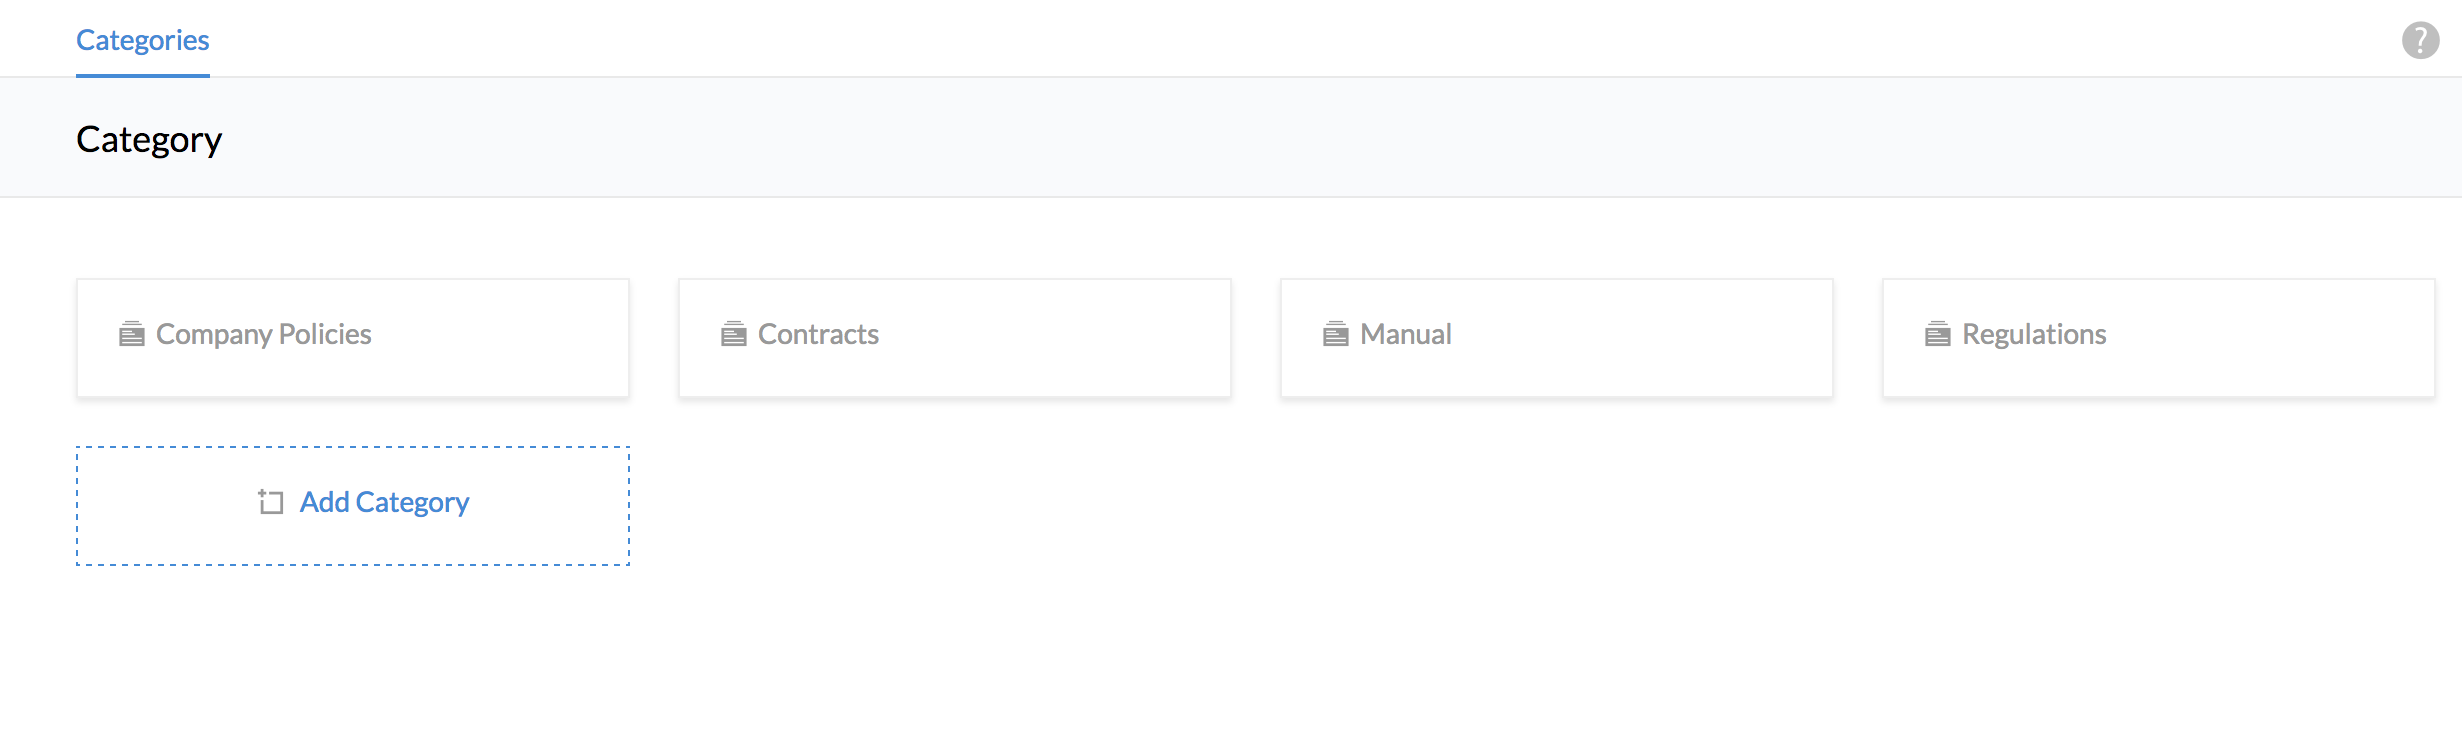Click the Manual category icon
The height and width of the screenshot is (746, 2462).
(1336, 334)
